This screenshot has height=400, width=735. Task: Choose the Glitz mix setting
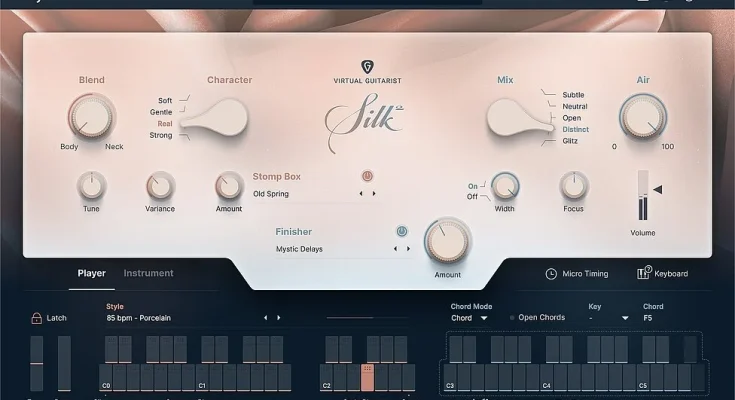571,142
